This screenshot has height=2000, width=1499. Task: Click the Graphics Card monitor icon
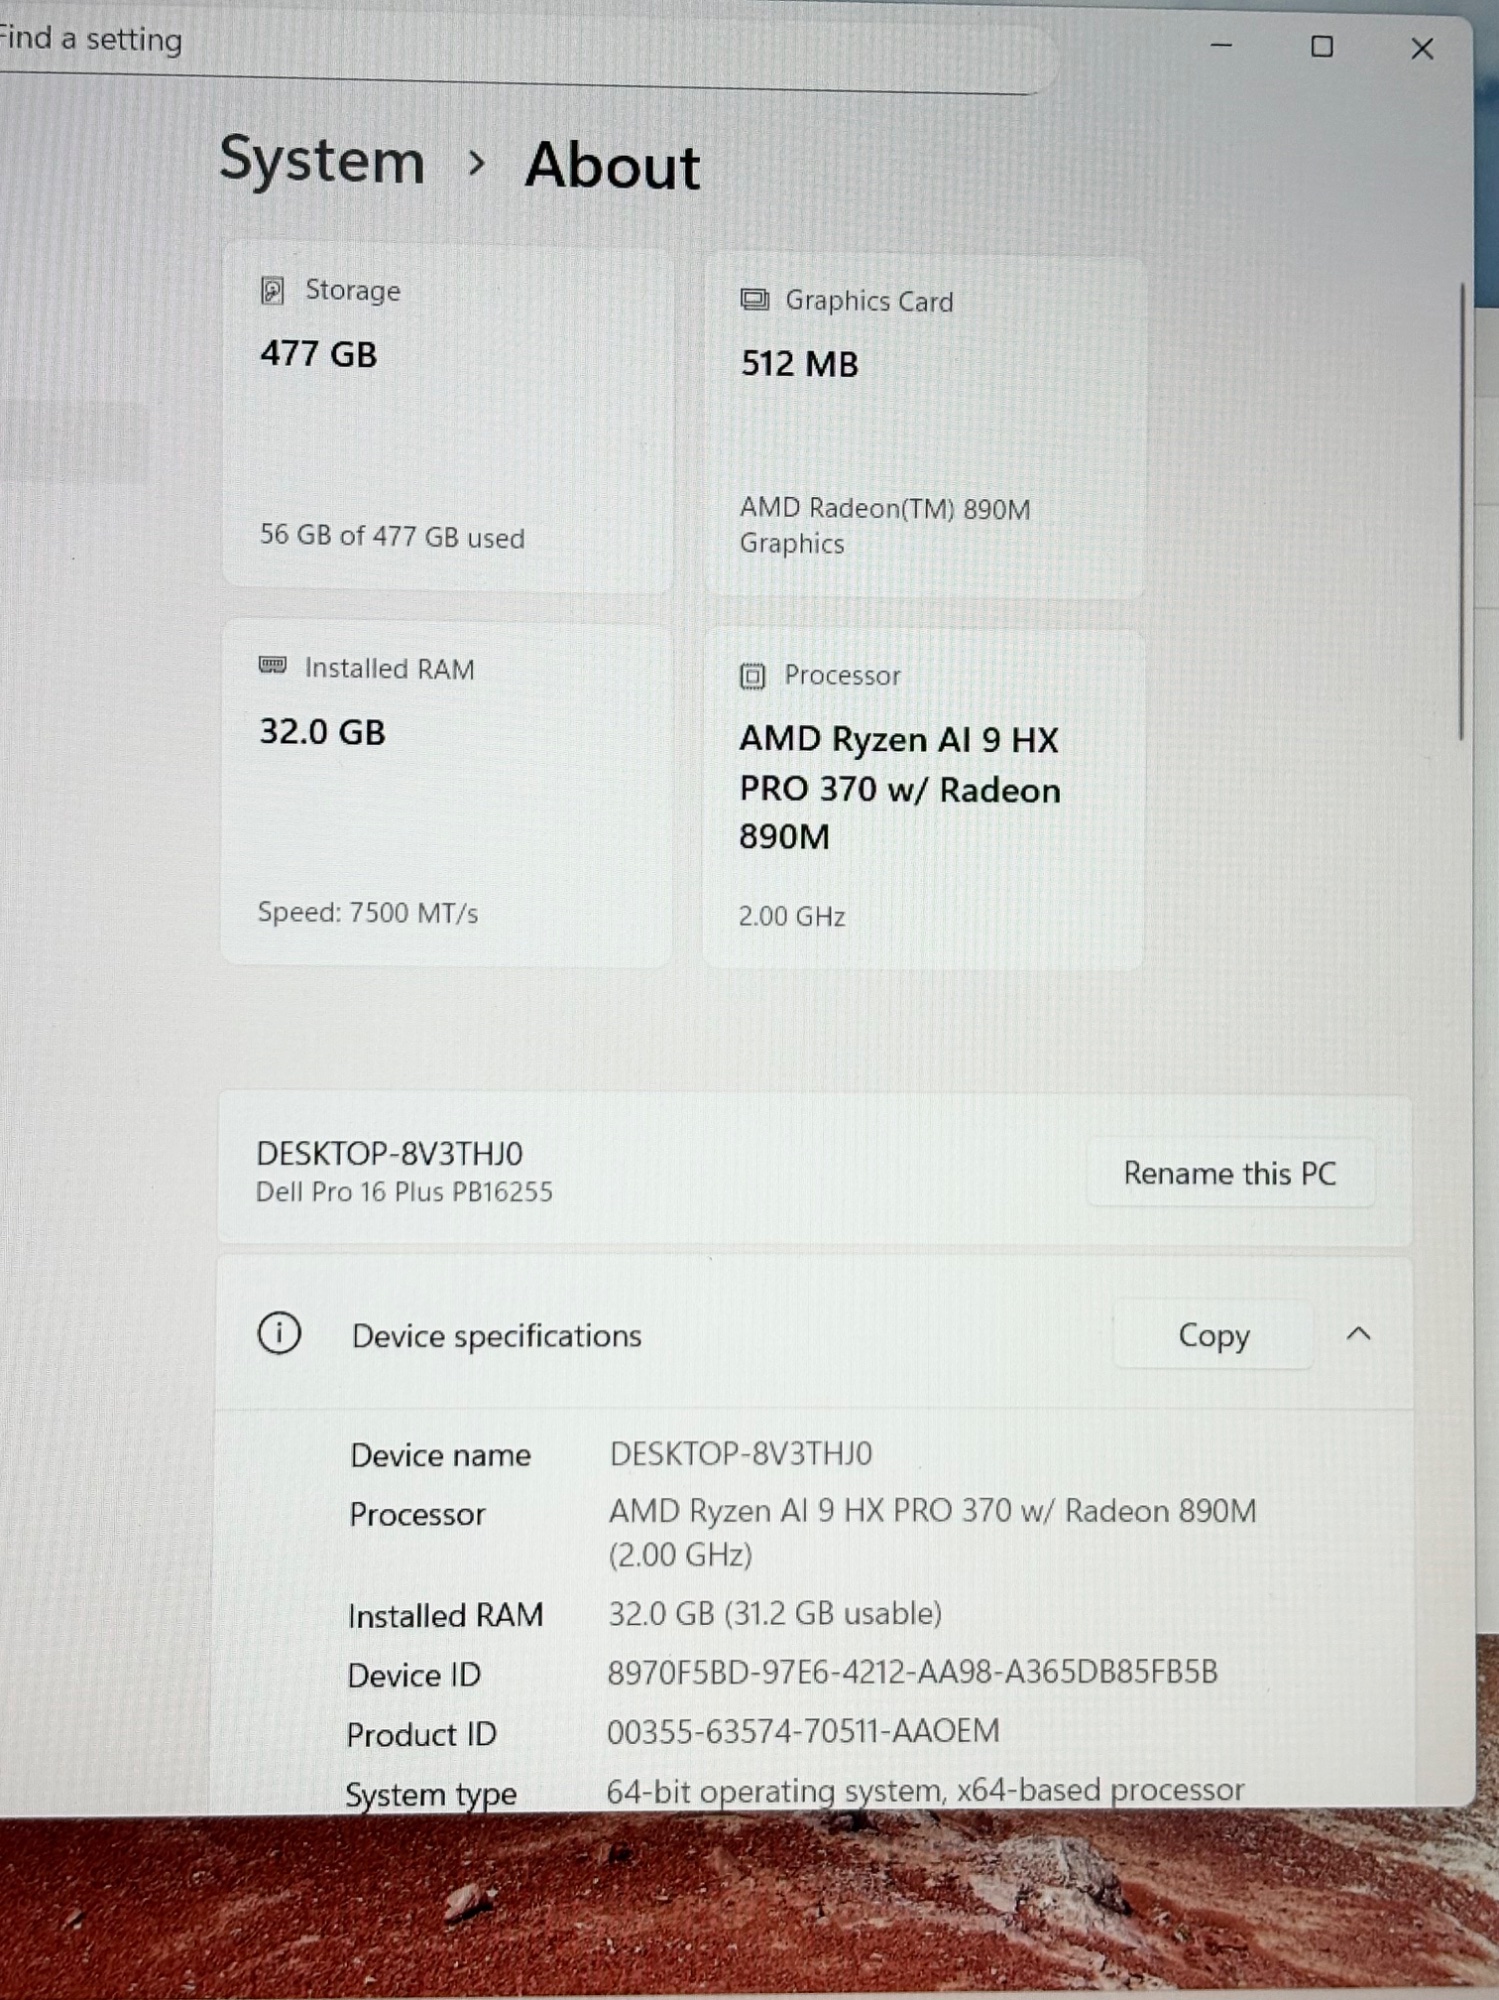(754, 300)
